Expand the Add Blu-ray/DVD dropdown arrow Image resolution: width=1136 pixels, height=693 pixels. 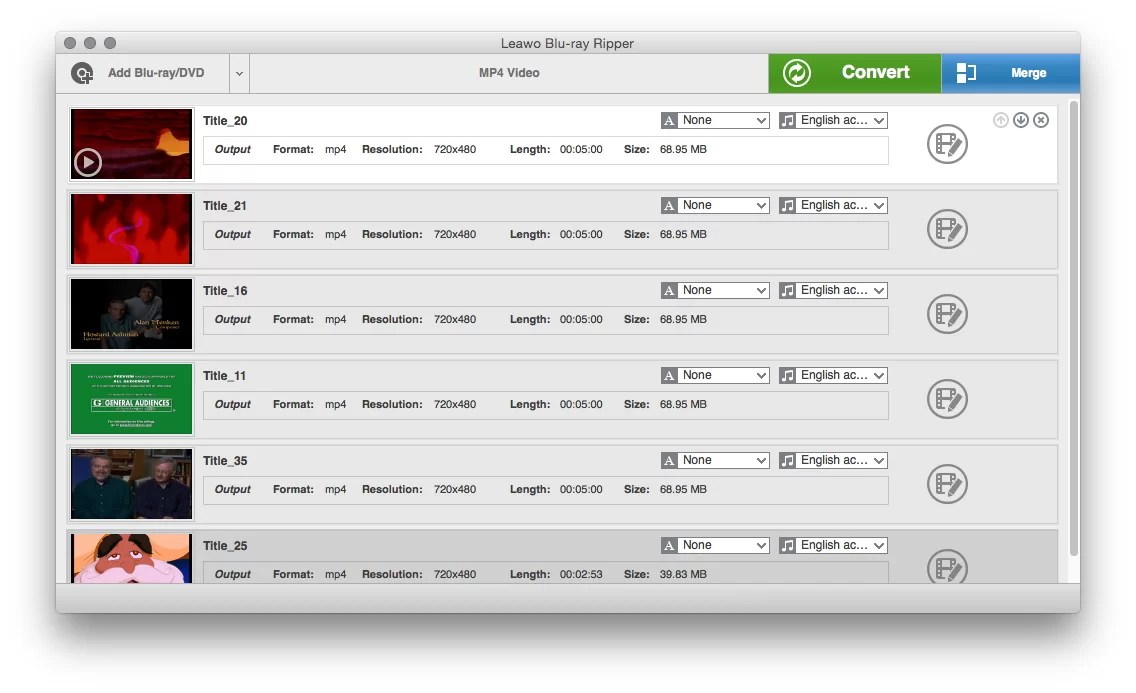[x=239, y=72]
